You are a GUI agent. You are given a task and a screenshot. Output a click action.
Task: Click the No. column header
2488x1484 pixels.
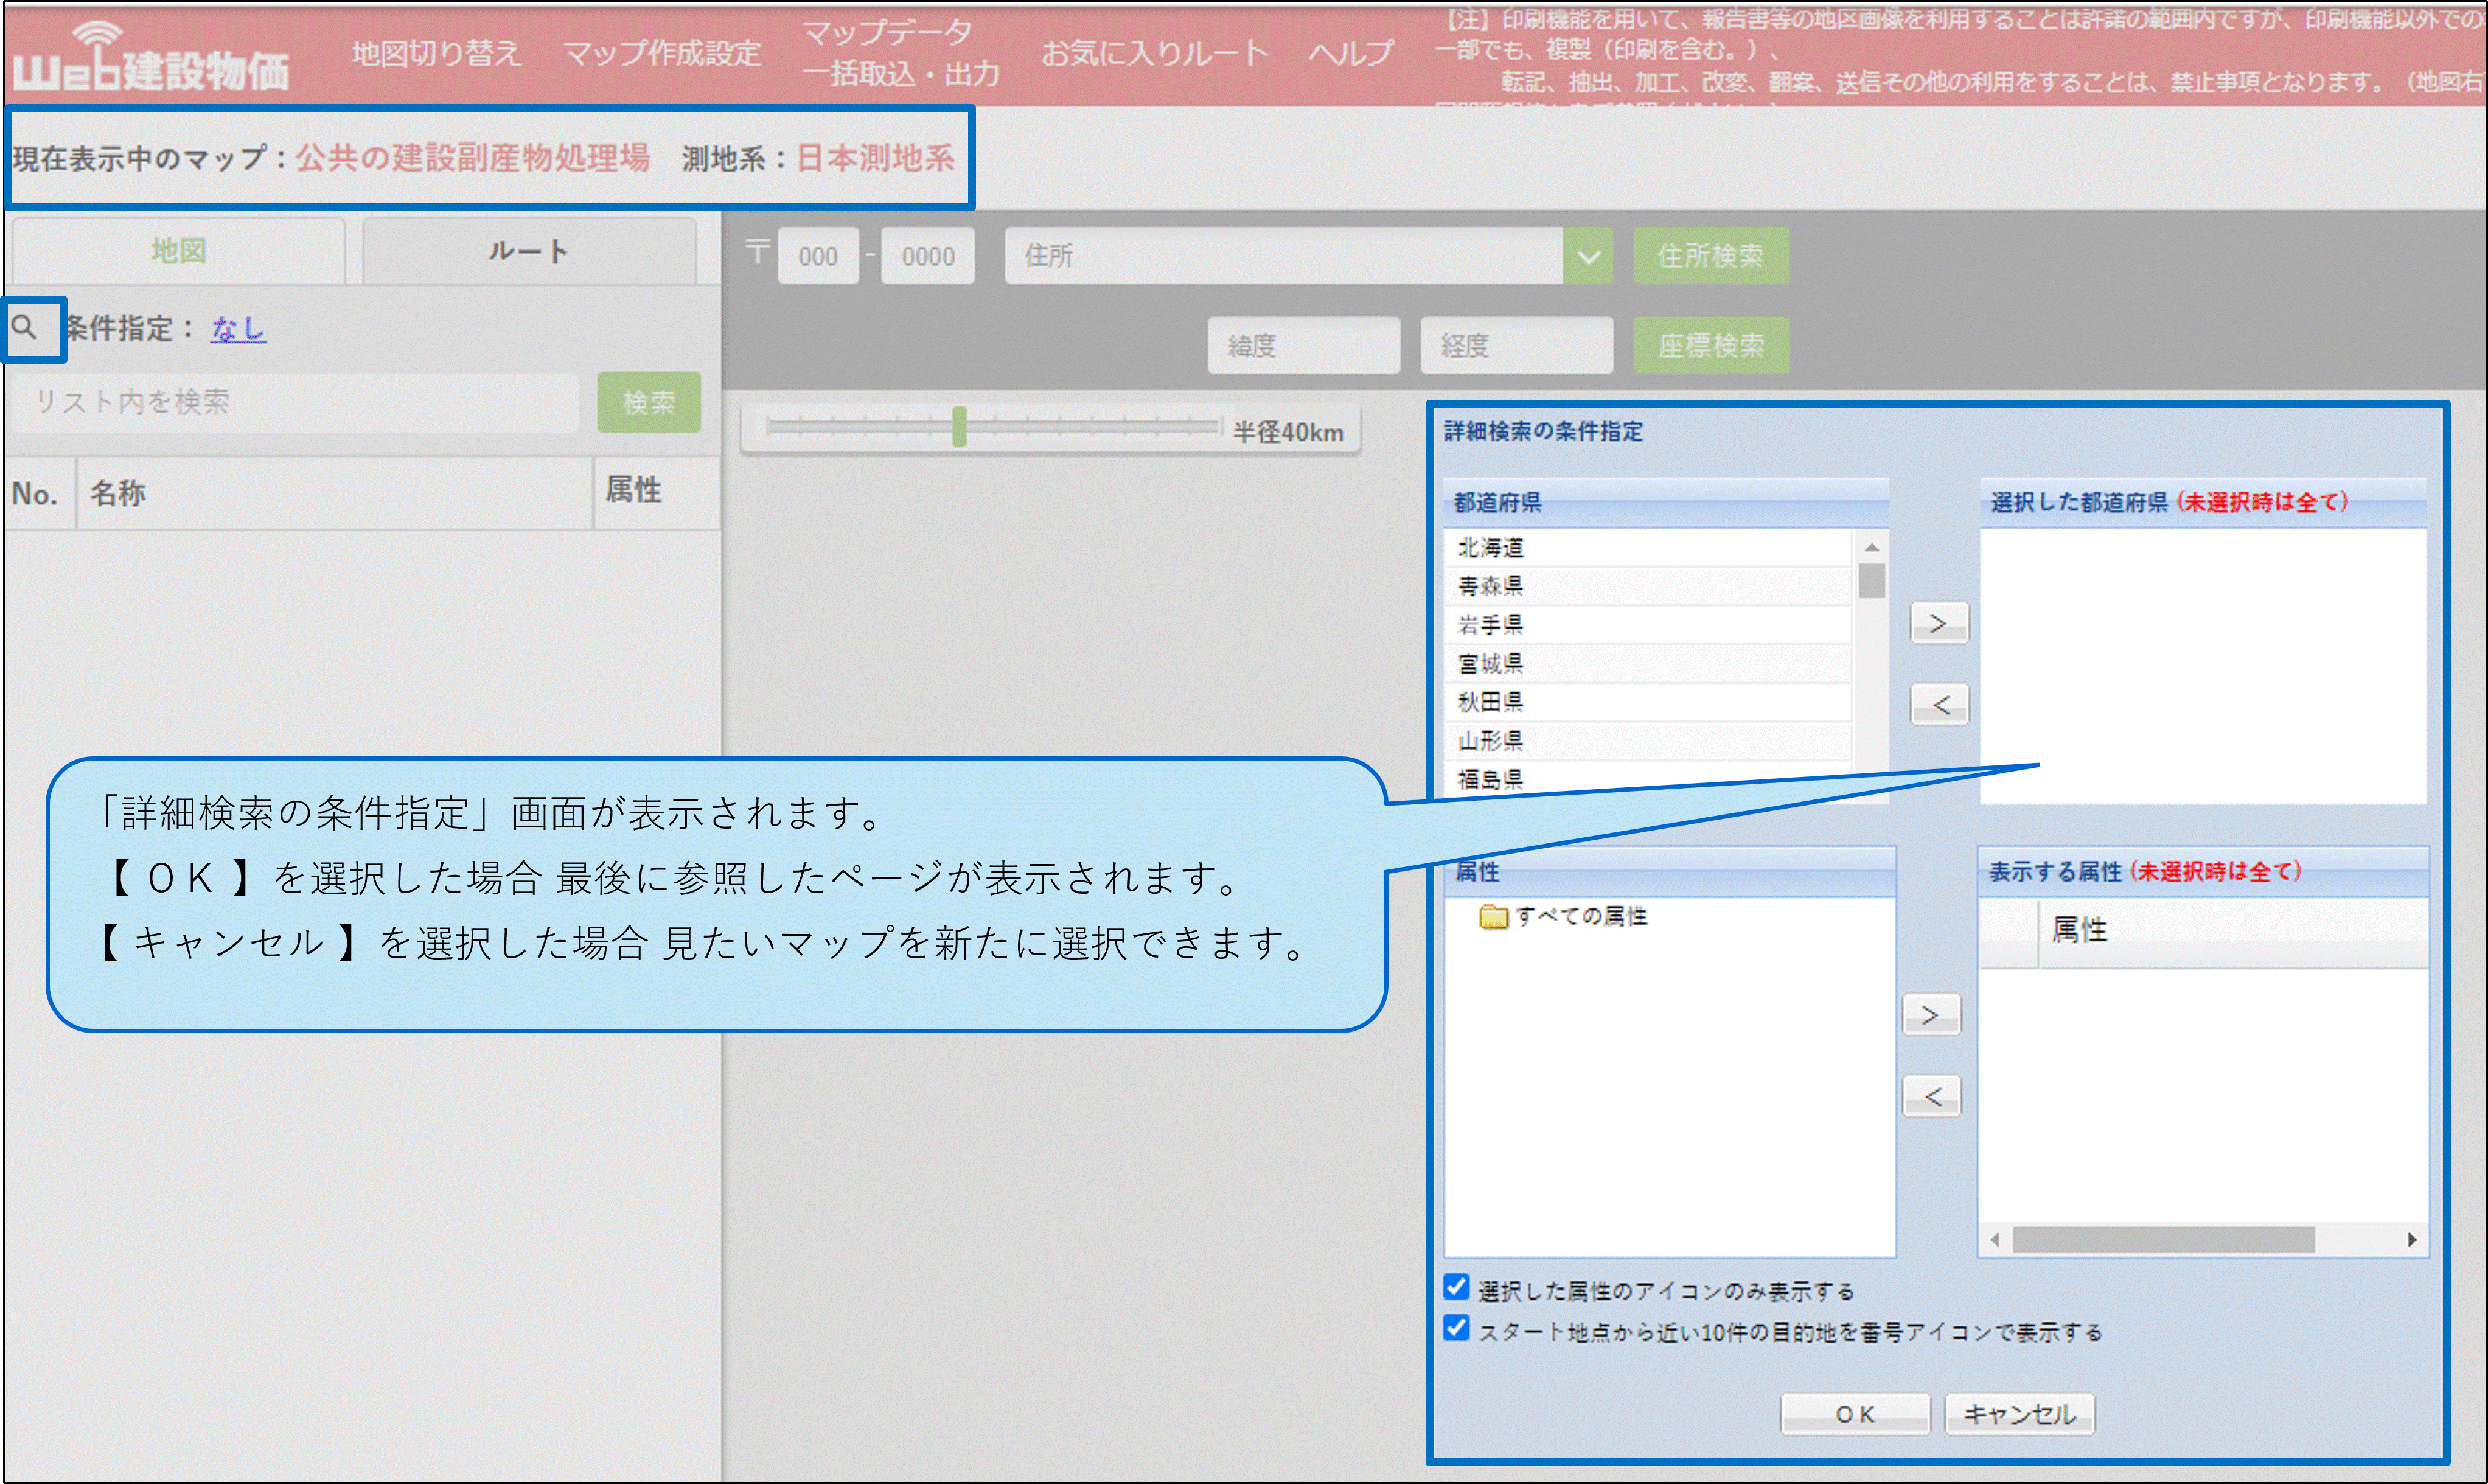pyautogui.click(x=40, y=493)
